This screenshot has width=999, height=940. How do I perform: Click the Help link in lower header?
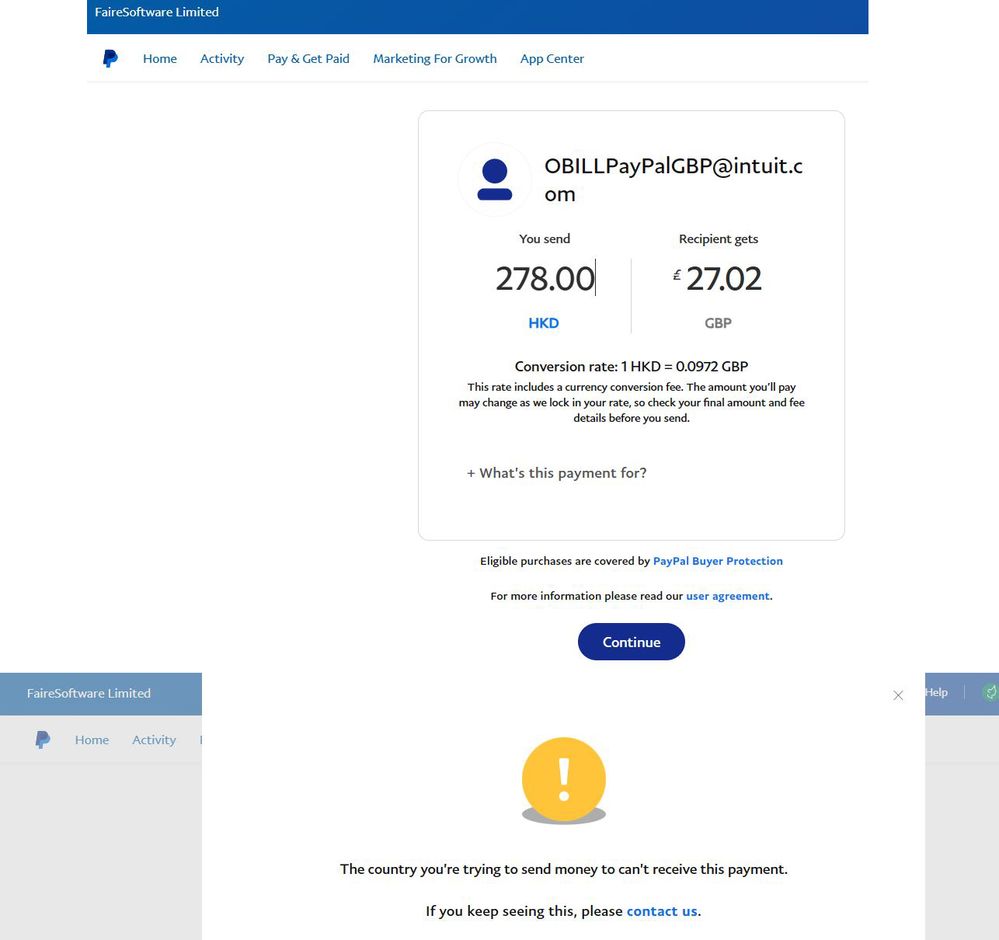(x=937, y=692)
